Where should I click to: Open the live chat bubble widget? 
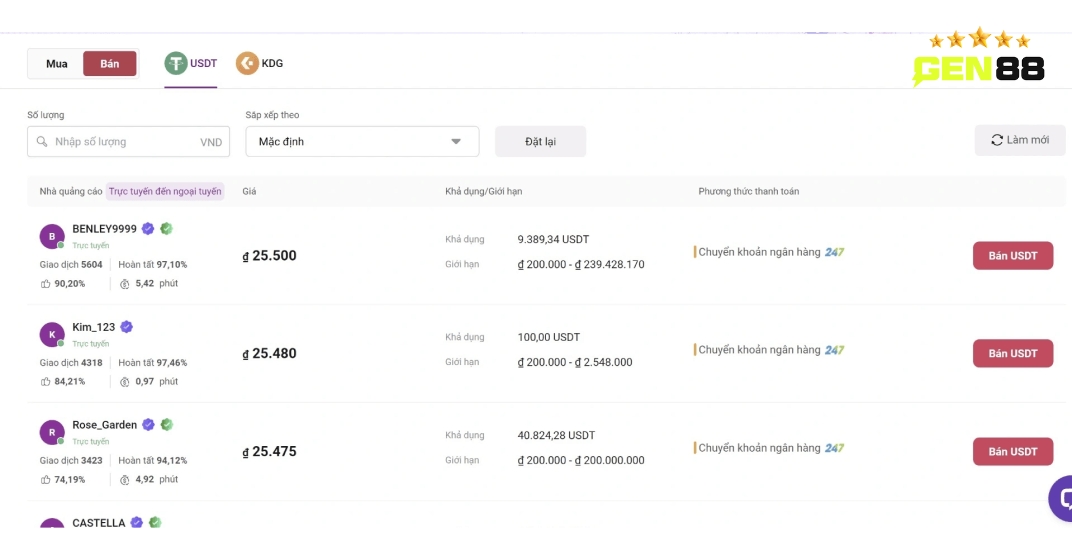coord(1062,498)
